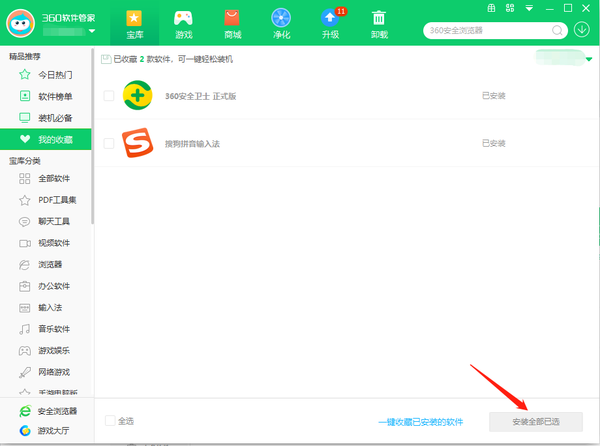Open the 净化 fan tab

pyautogui.click(x=281, y=24)
